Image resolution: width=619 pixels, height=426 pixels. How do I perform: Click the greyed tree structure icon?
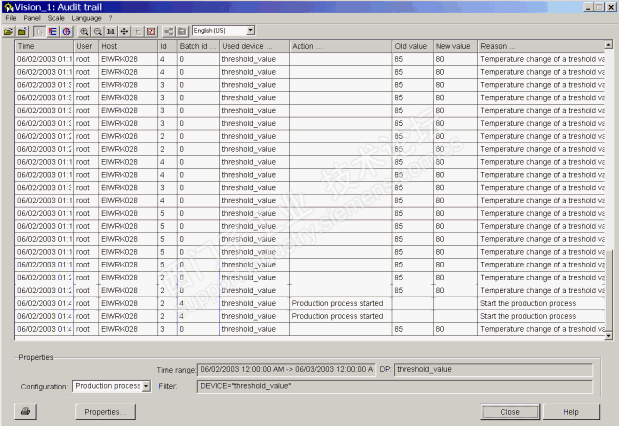(x=169, y=32)
